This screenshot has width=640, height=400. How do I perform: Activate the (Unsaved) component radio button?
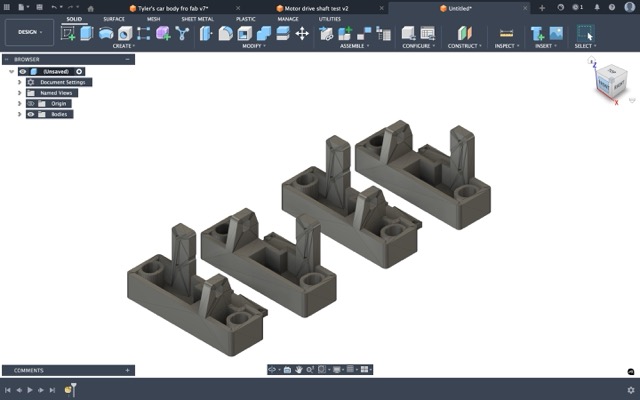tap(79, 71)
